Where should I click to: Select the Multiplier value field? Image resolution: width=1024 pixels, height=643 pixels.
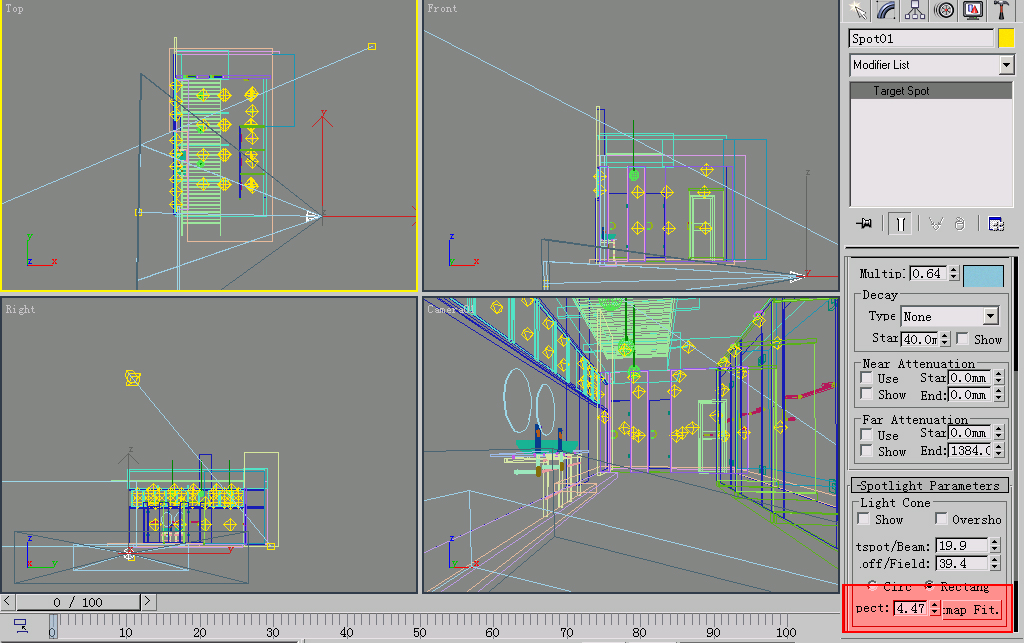925,273
